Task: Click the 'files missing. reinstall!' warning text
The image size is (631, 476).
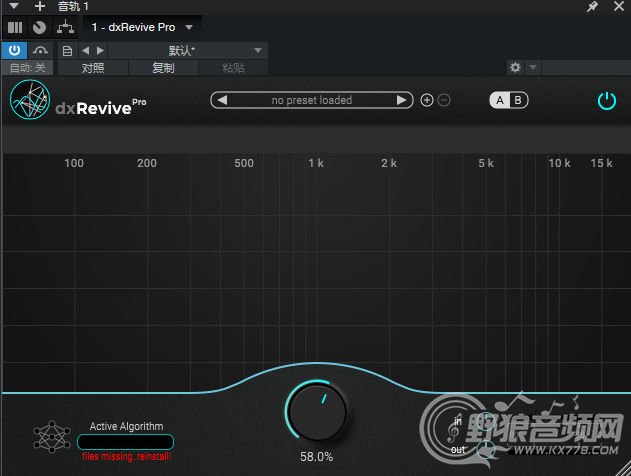Action: [126, 457]
